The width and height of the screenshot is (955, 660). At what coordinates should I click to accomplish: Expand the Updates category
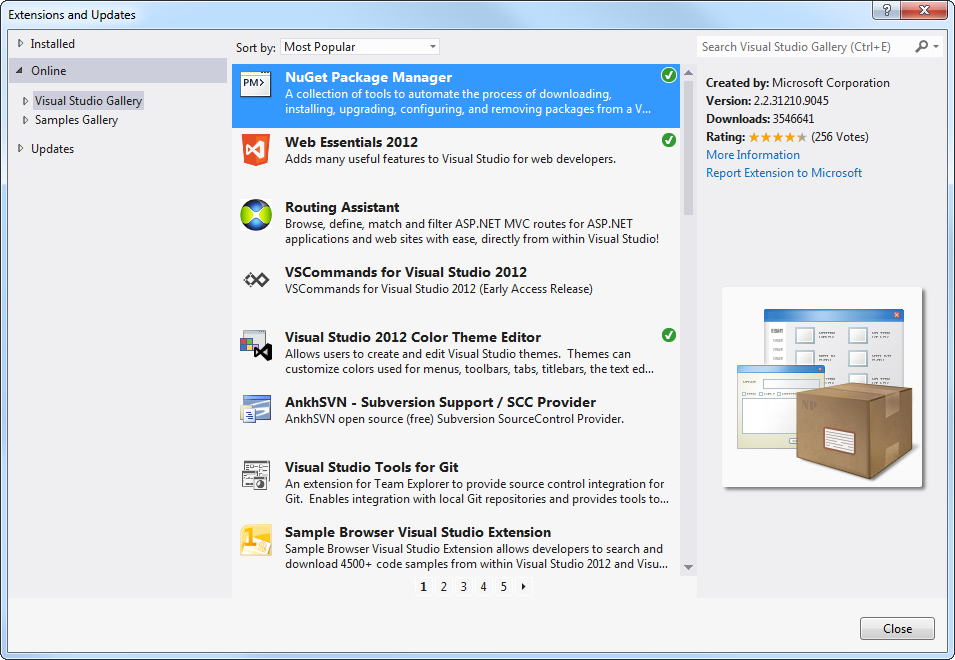tap(20, 149)
